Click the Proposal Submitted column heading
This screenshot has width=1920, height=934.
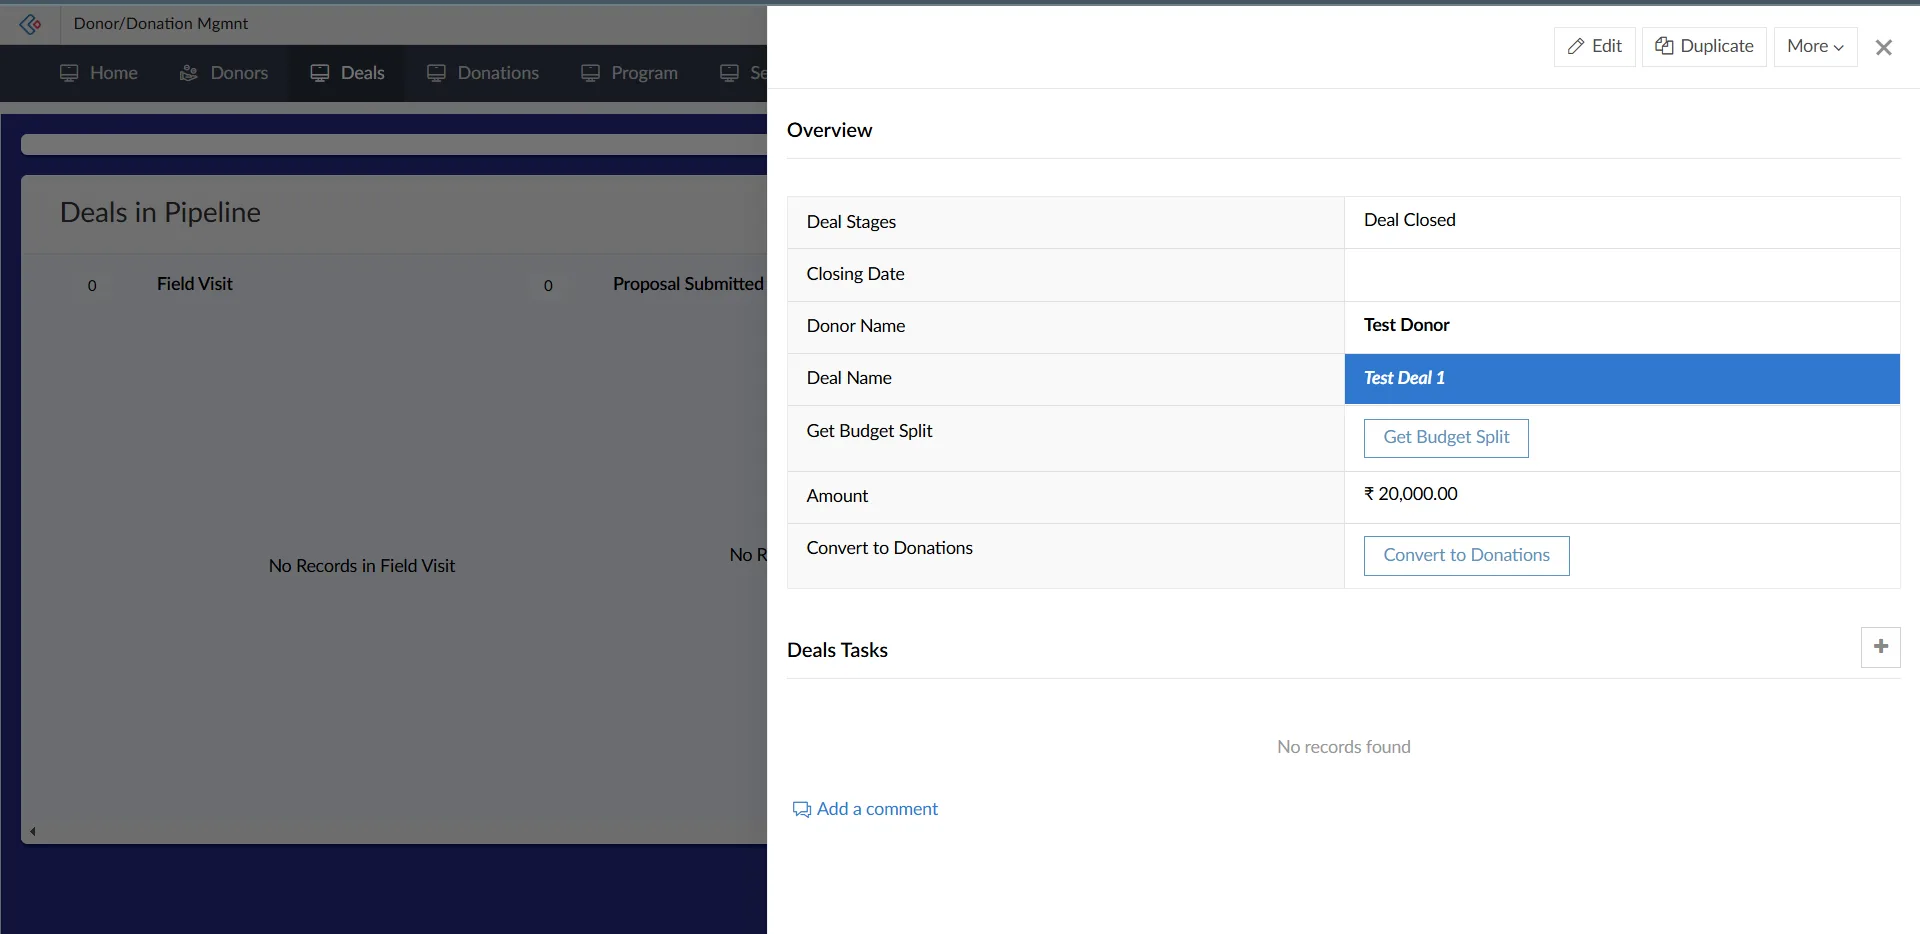[688, 284]
